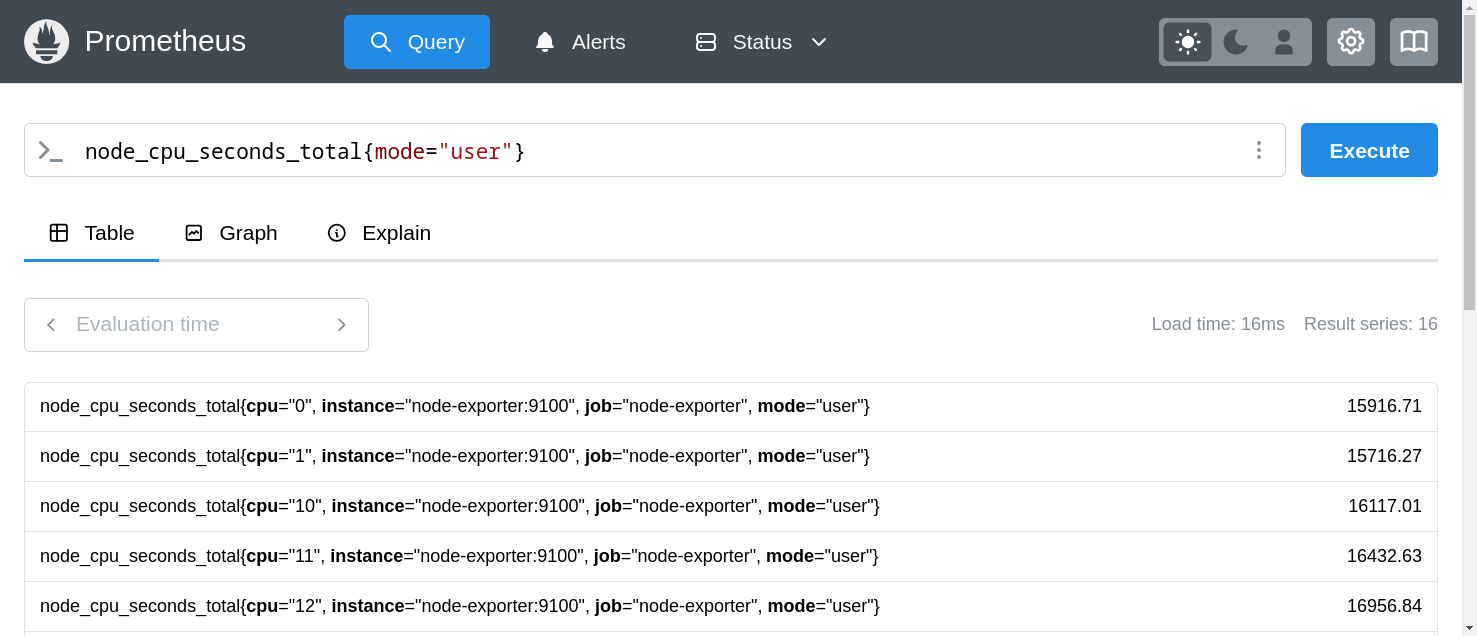Image resolution: width=1477 pixels, height=636 pixels.
Task: Switch to light theme sun icon
Action: click(x=1188, y=42)
